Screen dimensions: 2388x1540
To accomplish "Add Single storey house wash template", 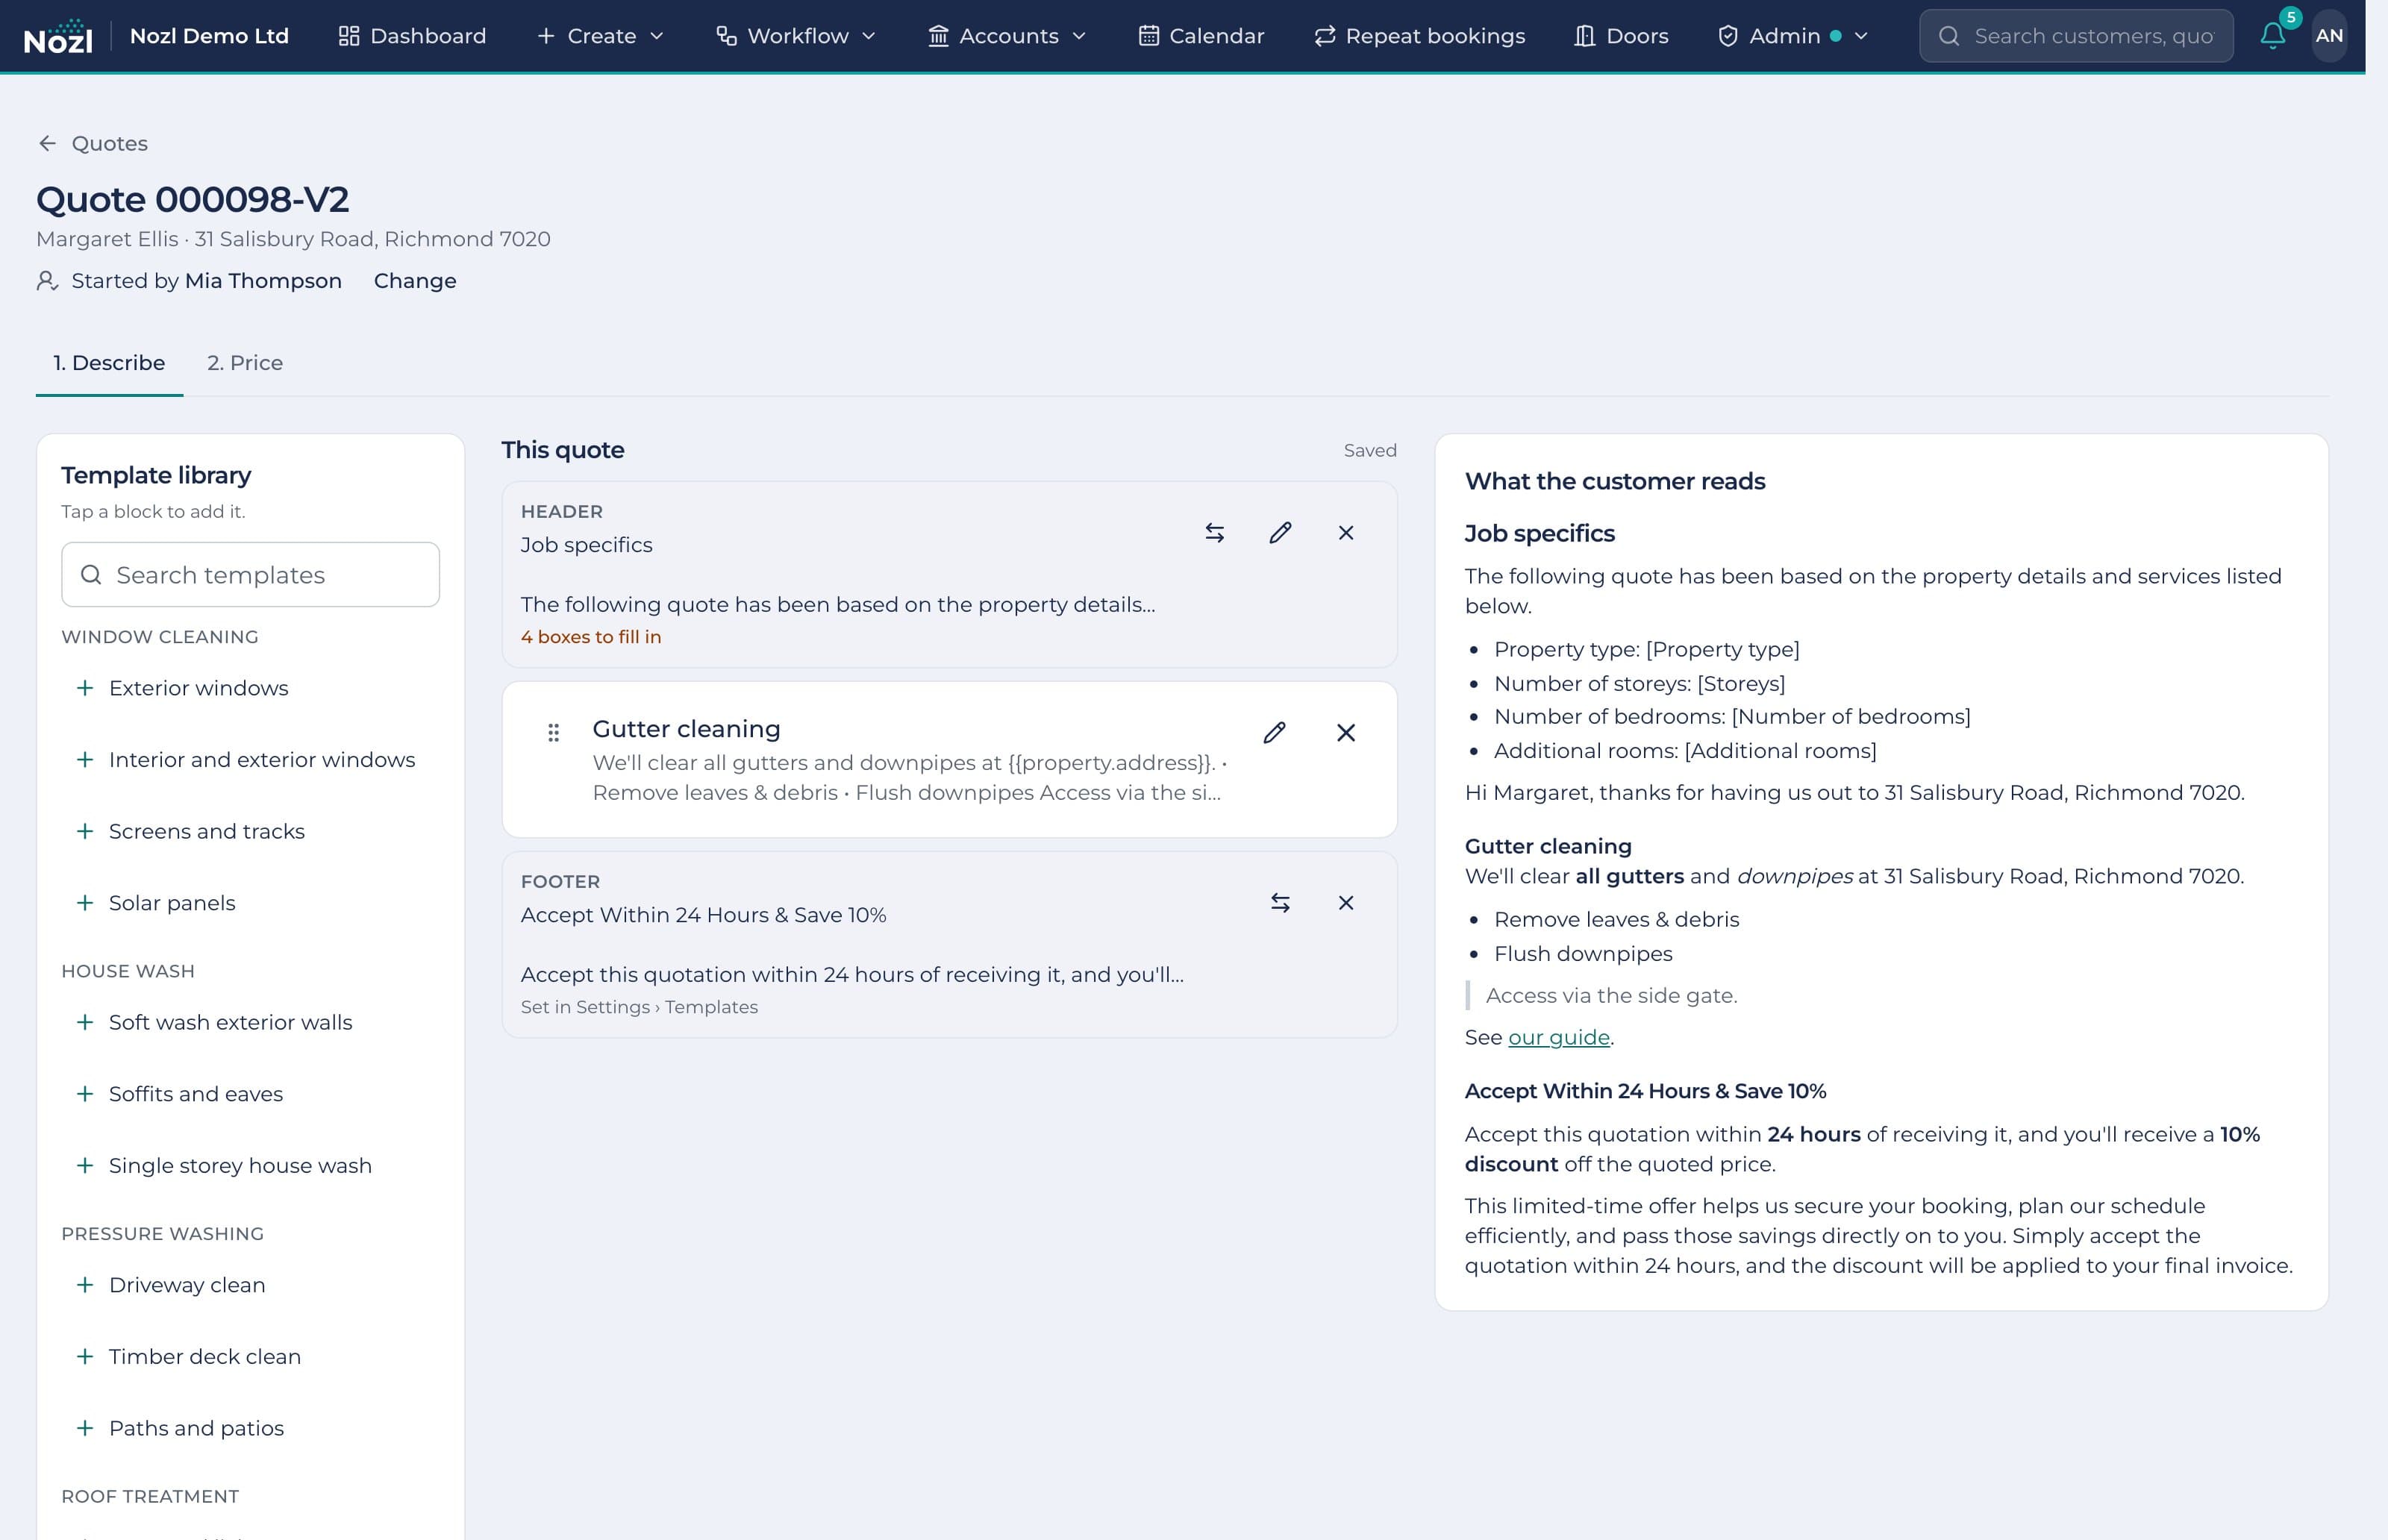I will tap(250, 1166).
